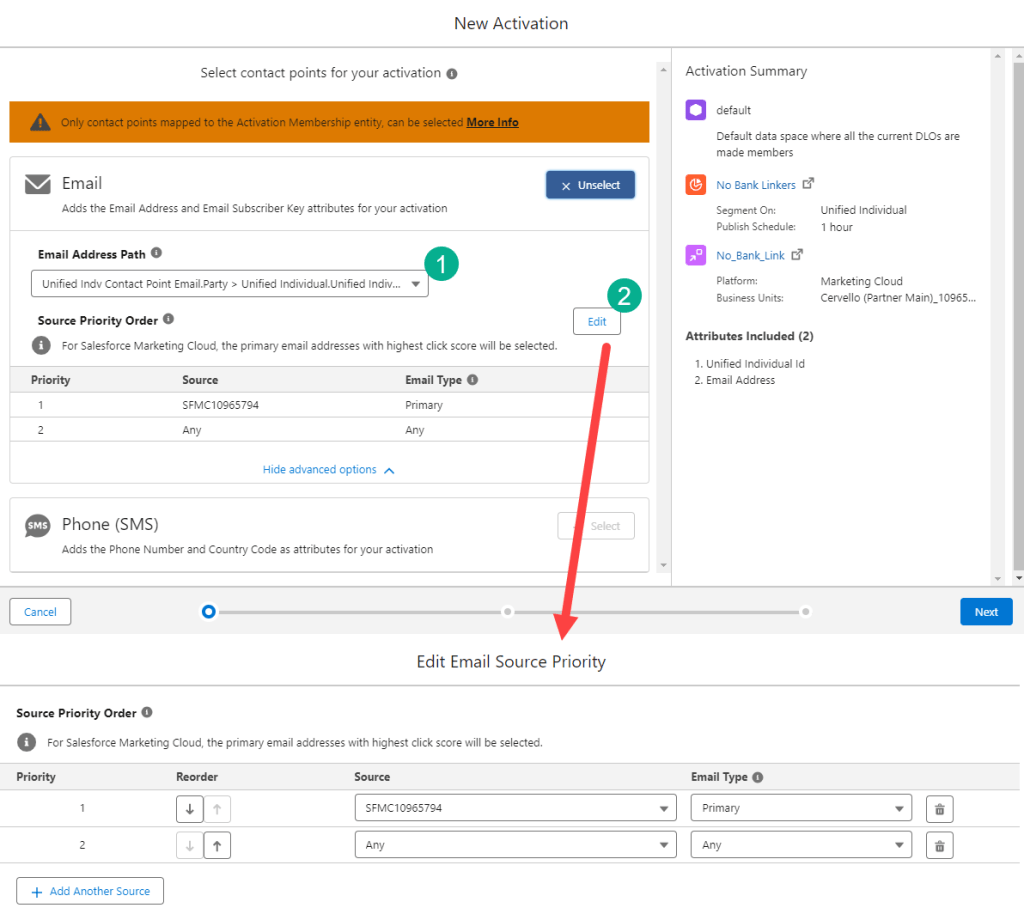Open No Bank Linkers external link icon
Viewport: 1024px width, 914px height.
coord(809,184)
